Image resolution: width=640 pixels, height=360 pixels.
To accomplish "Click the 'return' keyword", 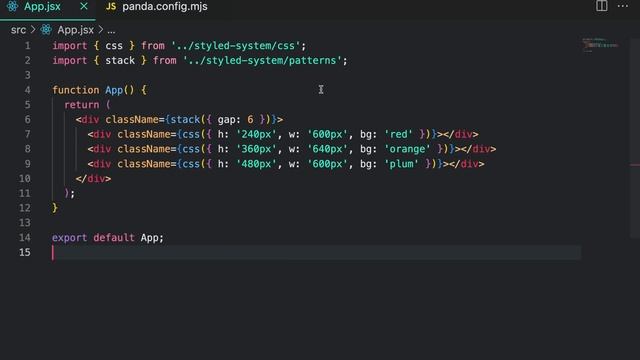I will point(82,105).
